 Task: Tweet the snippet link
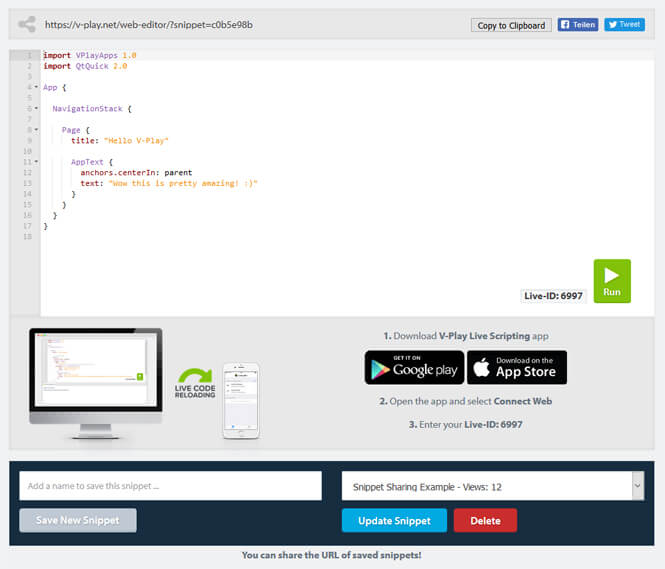point(624,25)
